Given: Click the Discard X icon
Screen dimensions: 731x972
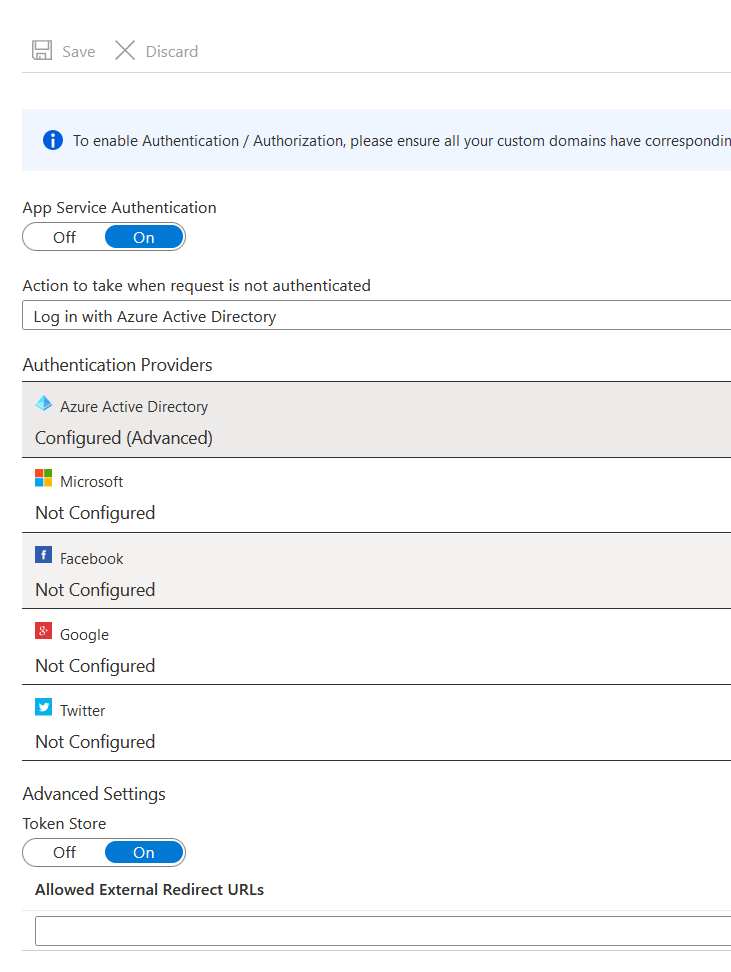Looking at the screenshot, I should pos(125,50).
